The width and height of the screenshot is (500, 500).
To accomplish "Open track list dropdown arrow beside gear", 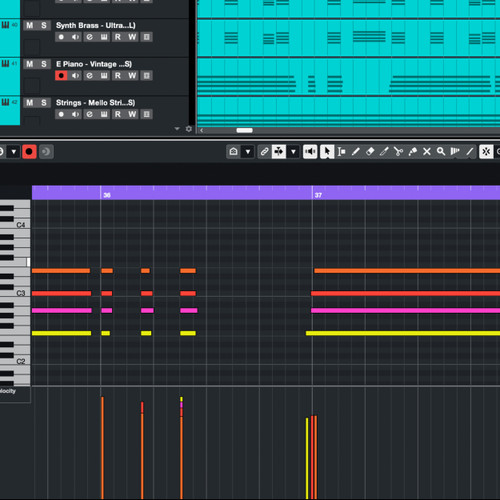I will (x=177, y=129).
